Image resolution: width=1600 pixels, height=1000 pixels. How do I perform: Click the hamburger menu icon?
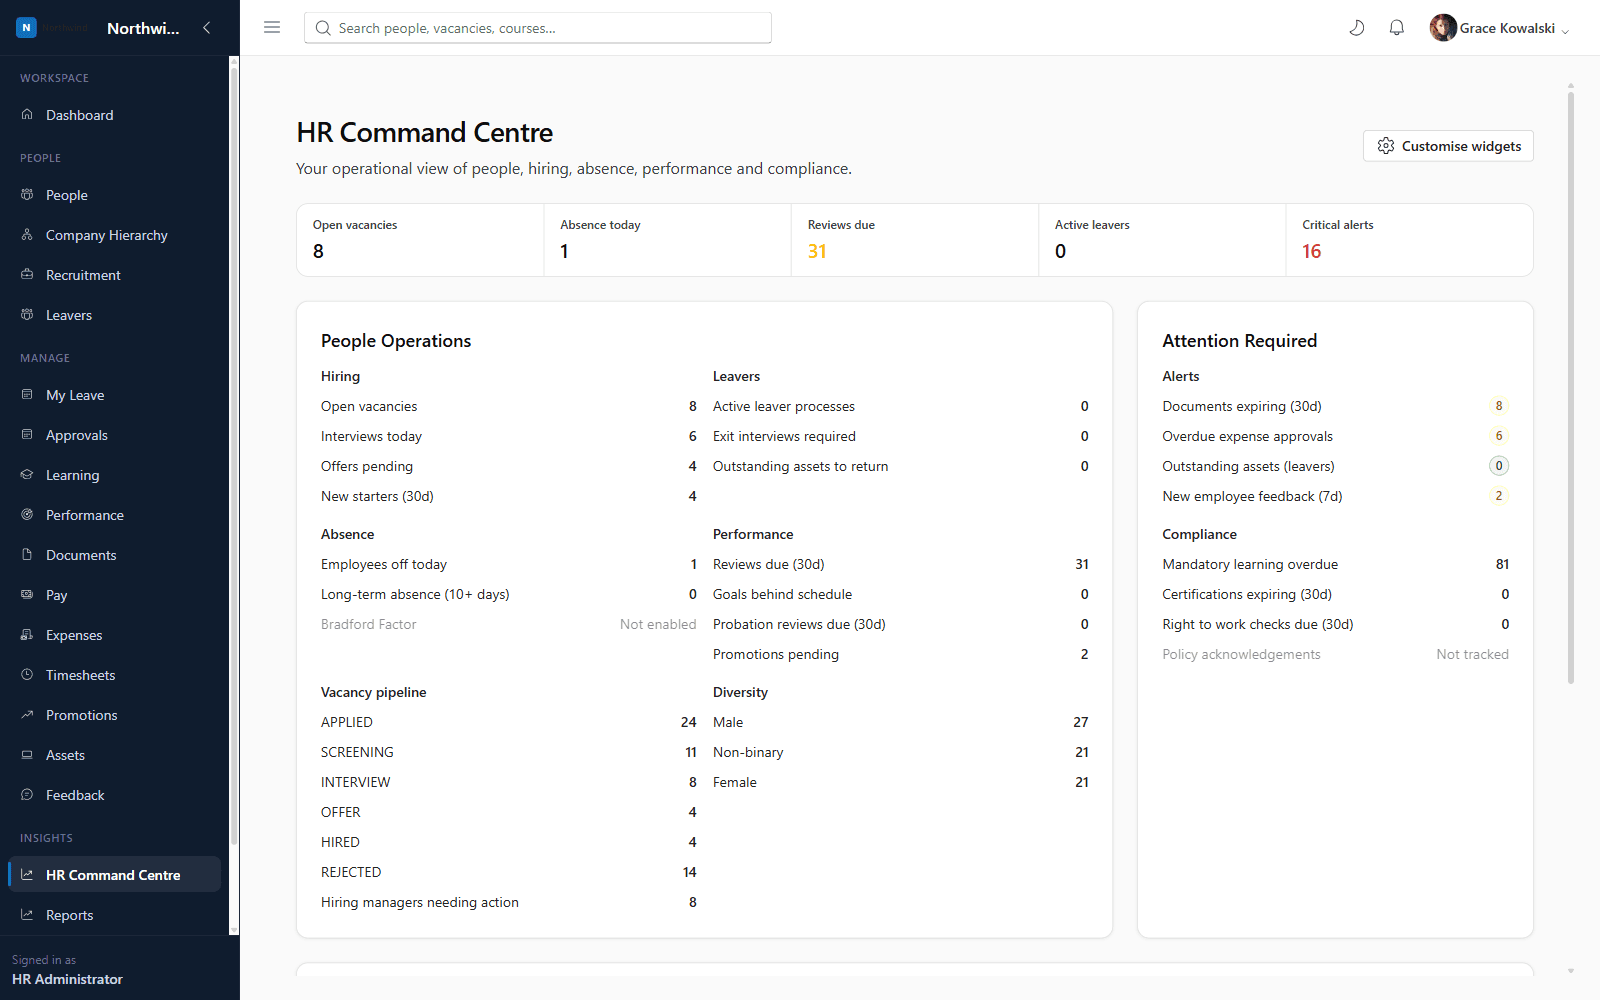coord(272,28)
